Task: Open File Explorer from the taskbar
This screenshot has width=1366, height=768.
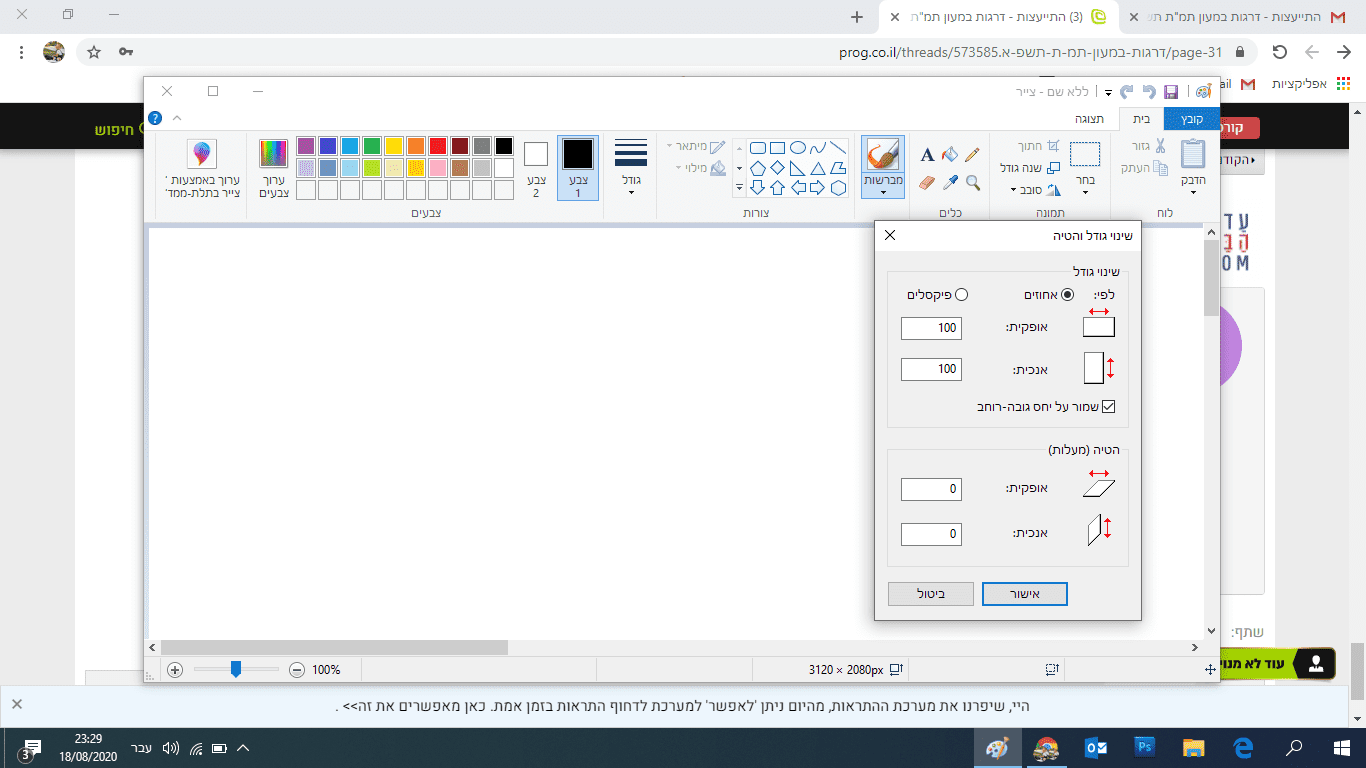Action: tap(1194, 747)
